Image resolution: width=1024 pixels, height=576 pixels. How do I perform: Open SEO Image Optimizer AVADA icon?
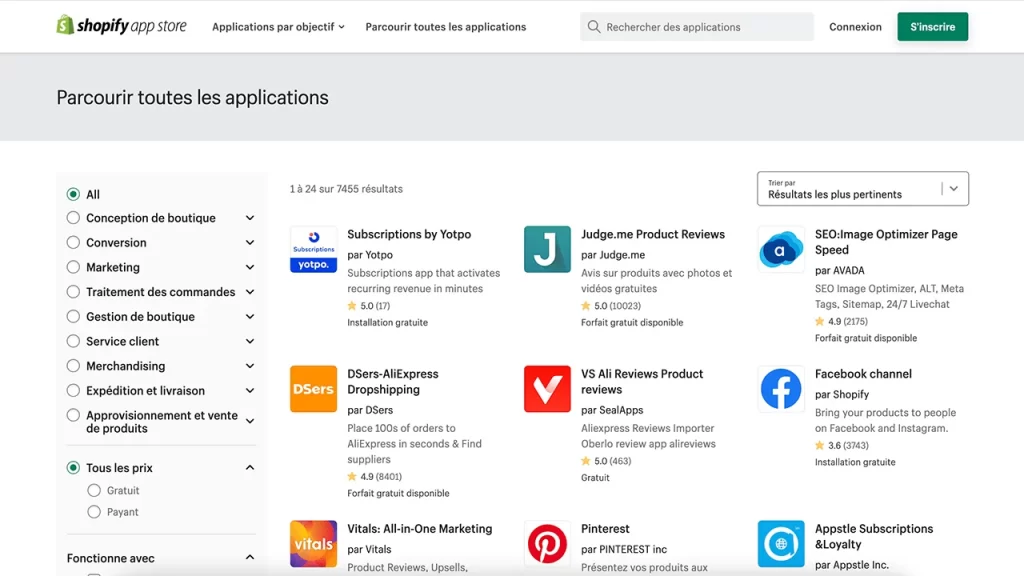[781, 249]
